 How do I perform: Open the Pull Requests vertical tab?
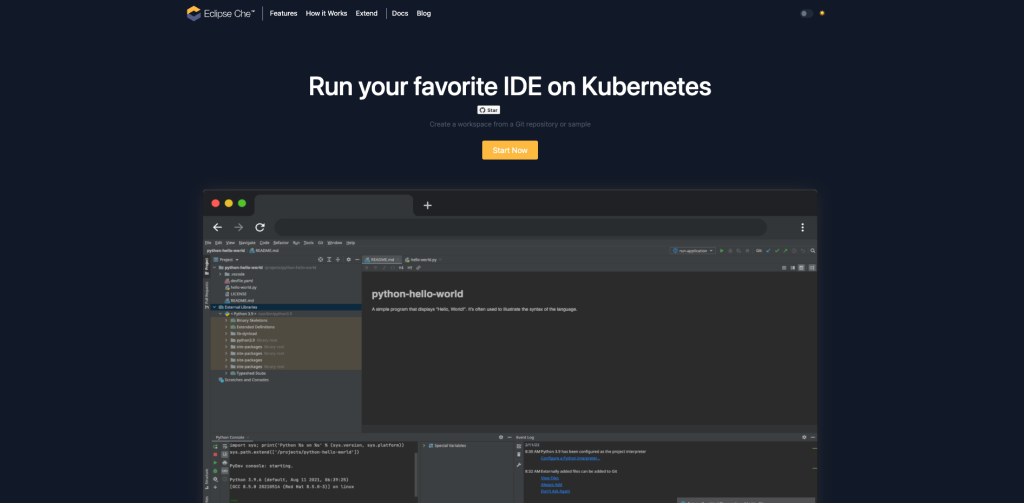(x=207, y=294)
